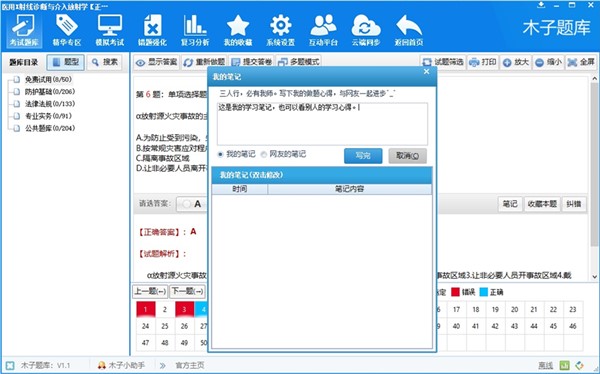Open the 精华专区 tag icon
The image size is (600, 374).
67,30
